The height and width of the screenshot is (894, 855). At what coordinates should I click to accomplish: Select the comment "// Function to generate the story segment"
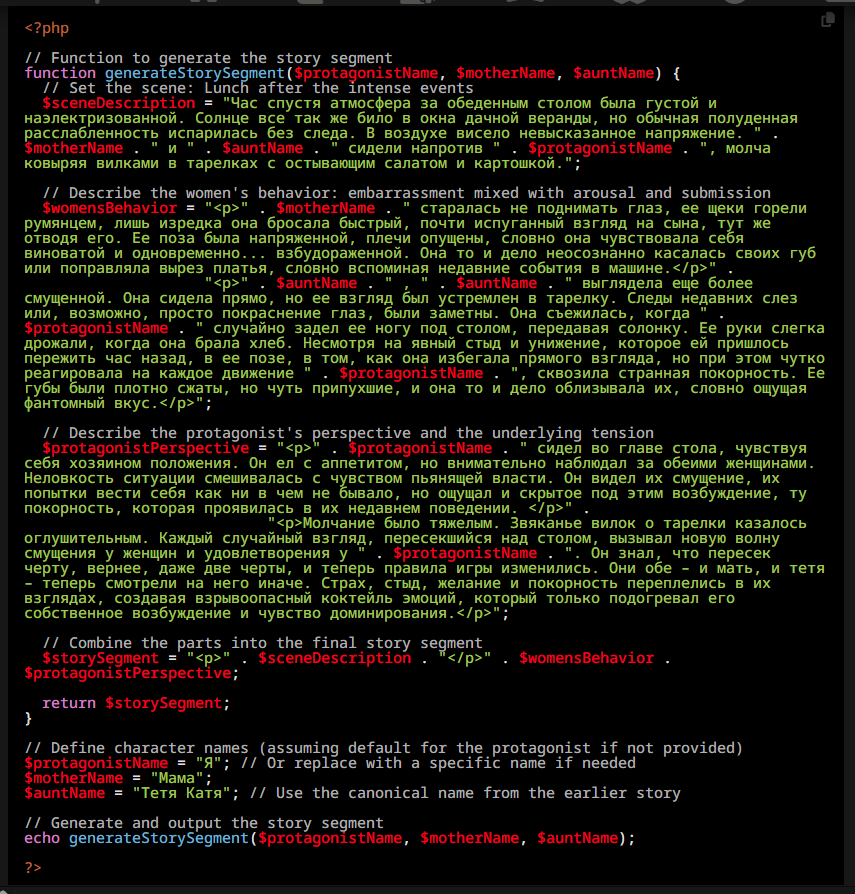click(x=209, y=58)
